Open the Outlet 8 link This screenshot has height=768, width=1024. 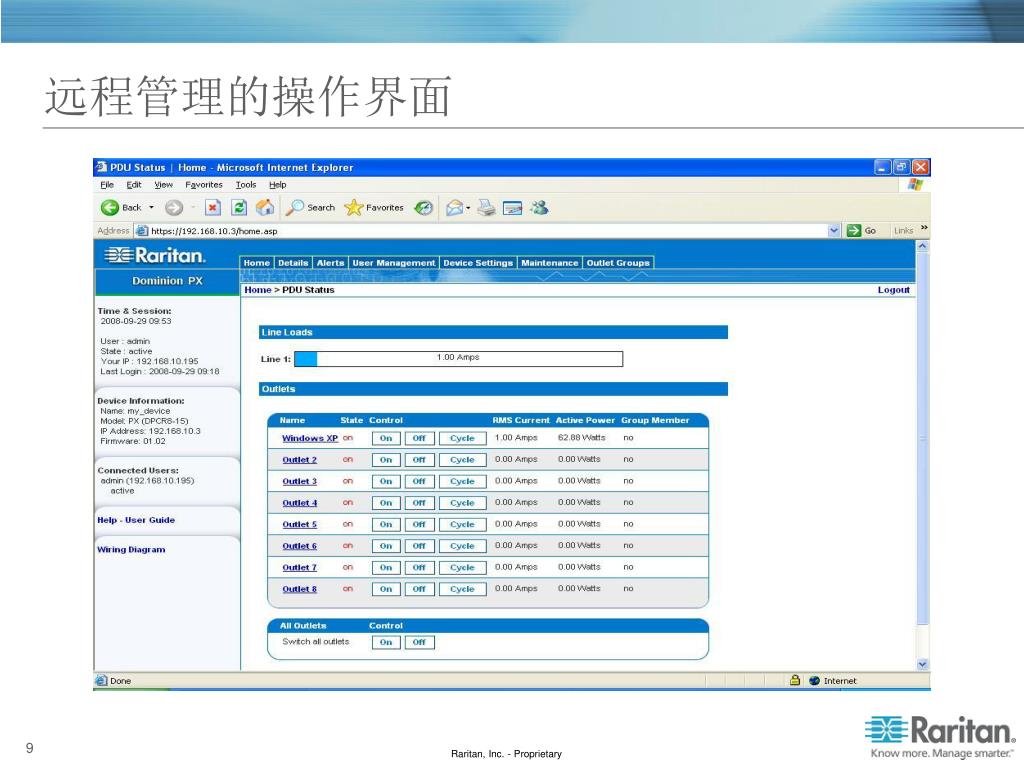pos(299,589)
